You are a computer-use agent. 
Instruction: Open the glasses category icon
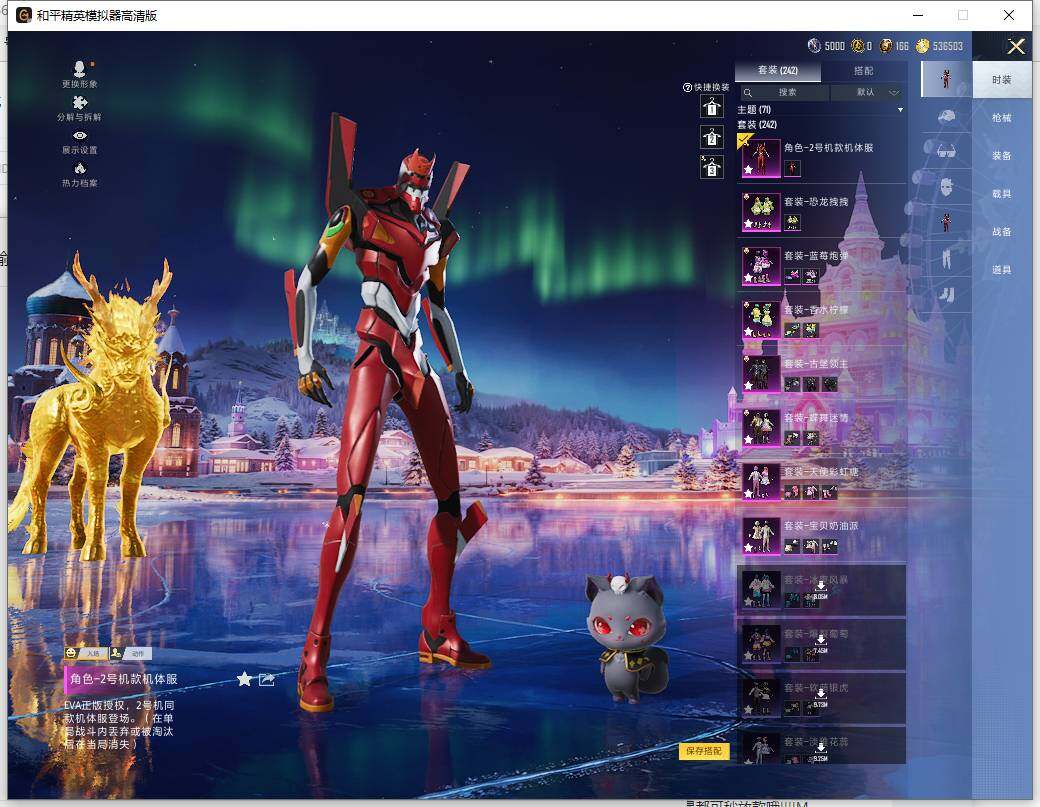pos(945,151)
